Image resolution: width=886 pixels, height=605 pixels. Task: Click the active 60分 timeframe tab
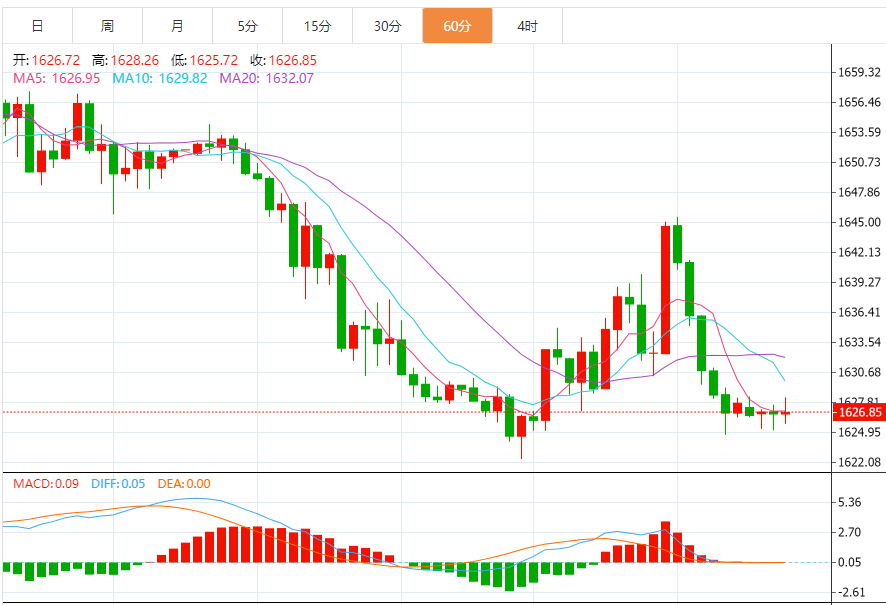(457, 26)
